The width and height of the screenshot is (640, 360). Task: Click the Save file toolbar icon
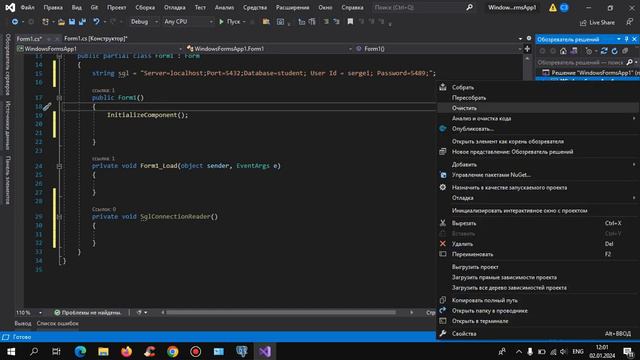click(x=72, y=22)
